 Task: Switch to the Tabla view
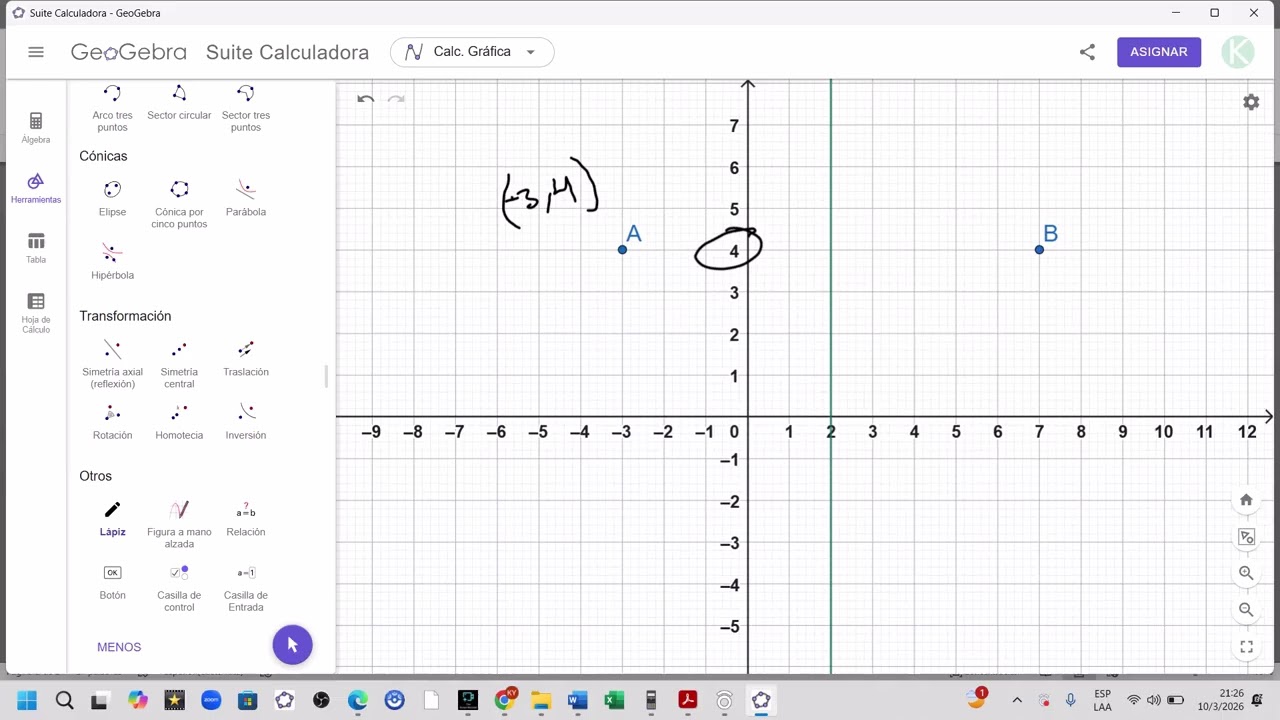[x=36, y=247]
